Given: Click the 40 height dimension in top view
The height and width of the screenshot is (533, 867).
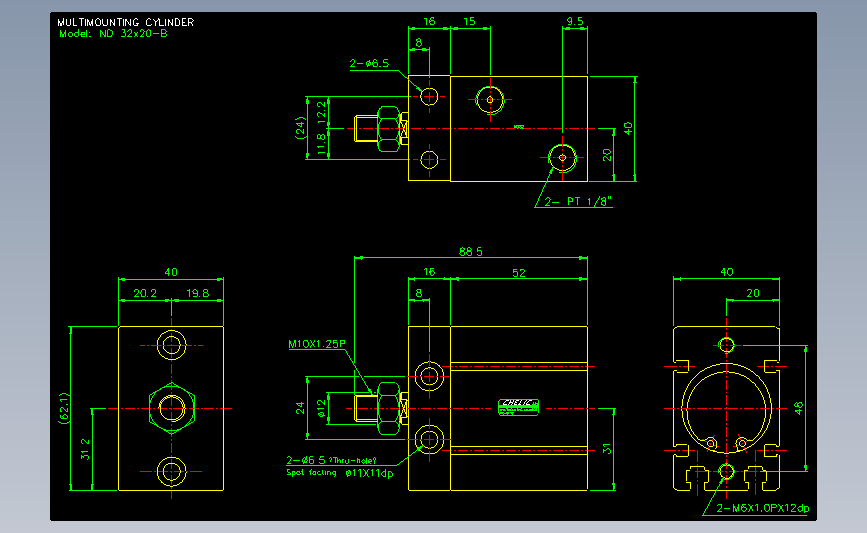Looking at the screenshot, I should (628, 128).
